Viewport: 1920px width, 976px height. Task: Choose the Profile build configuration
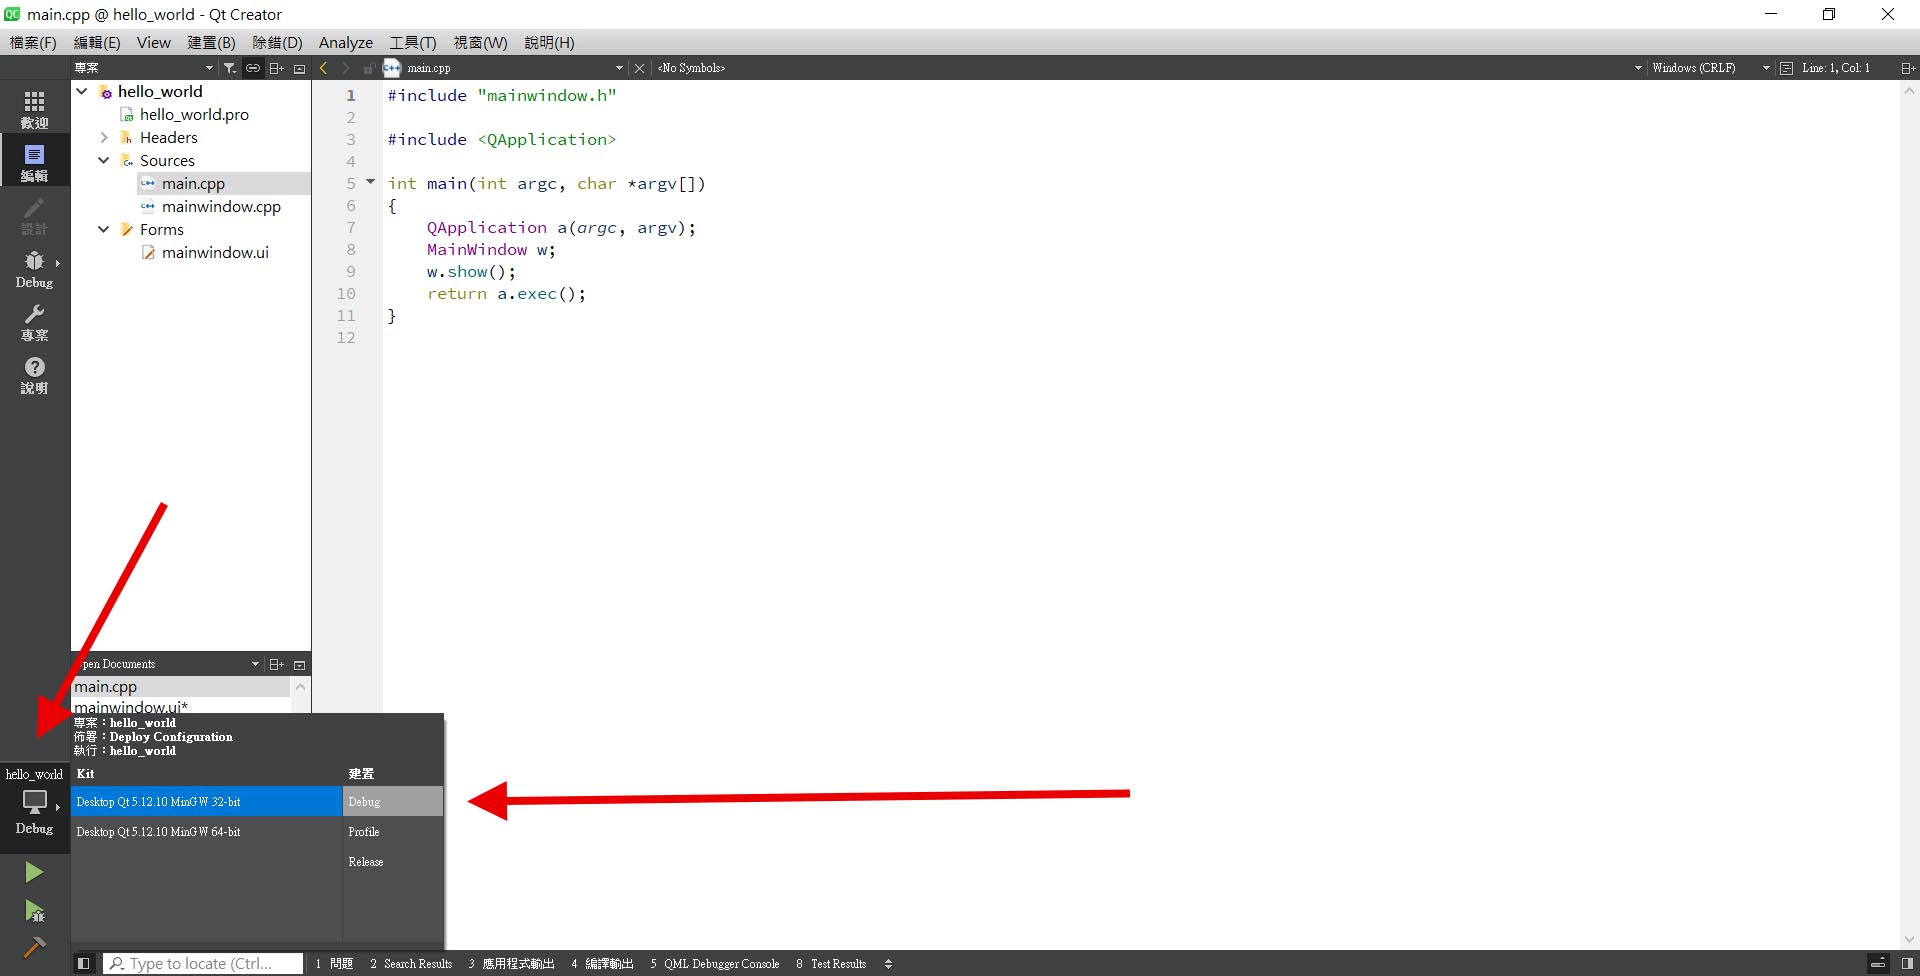(393, 831)
